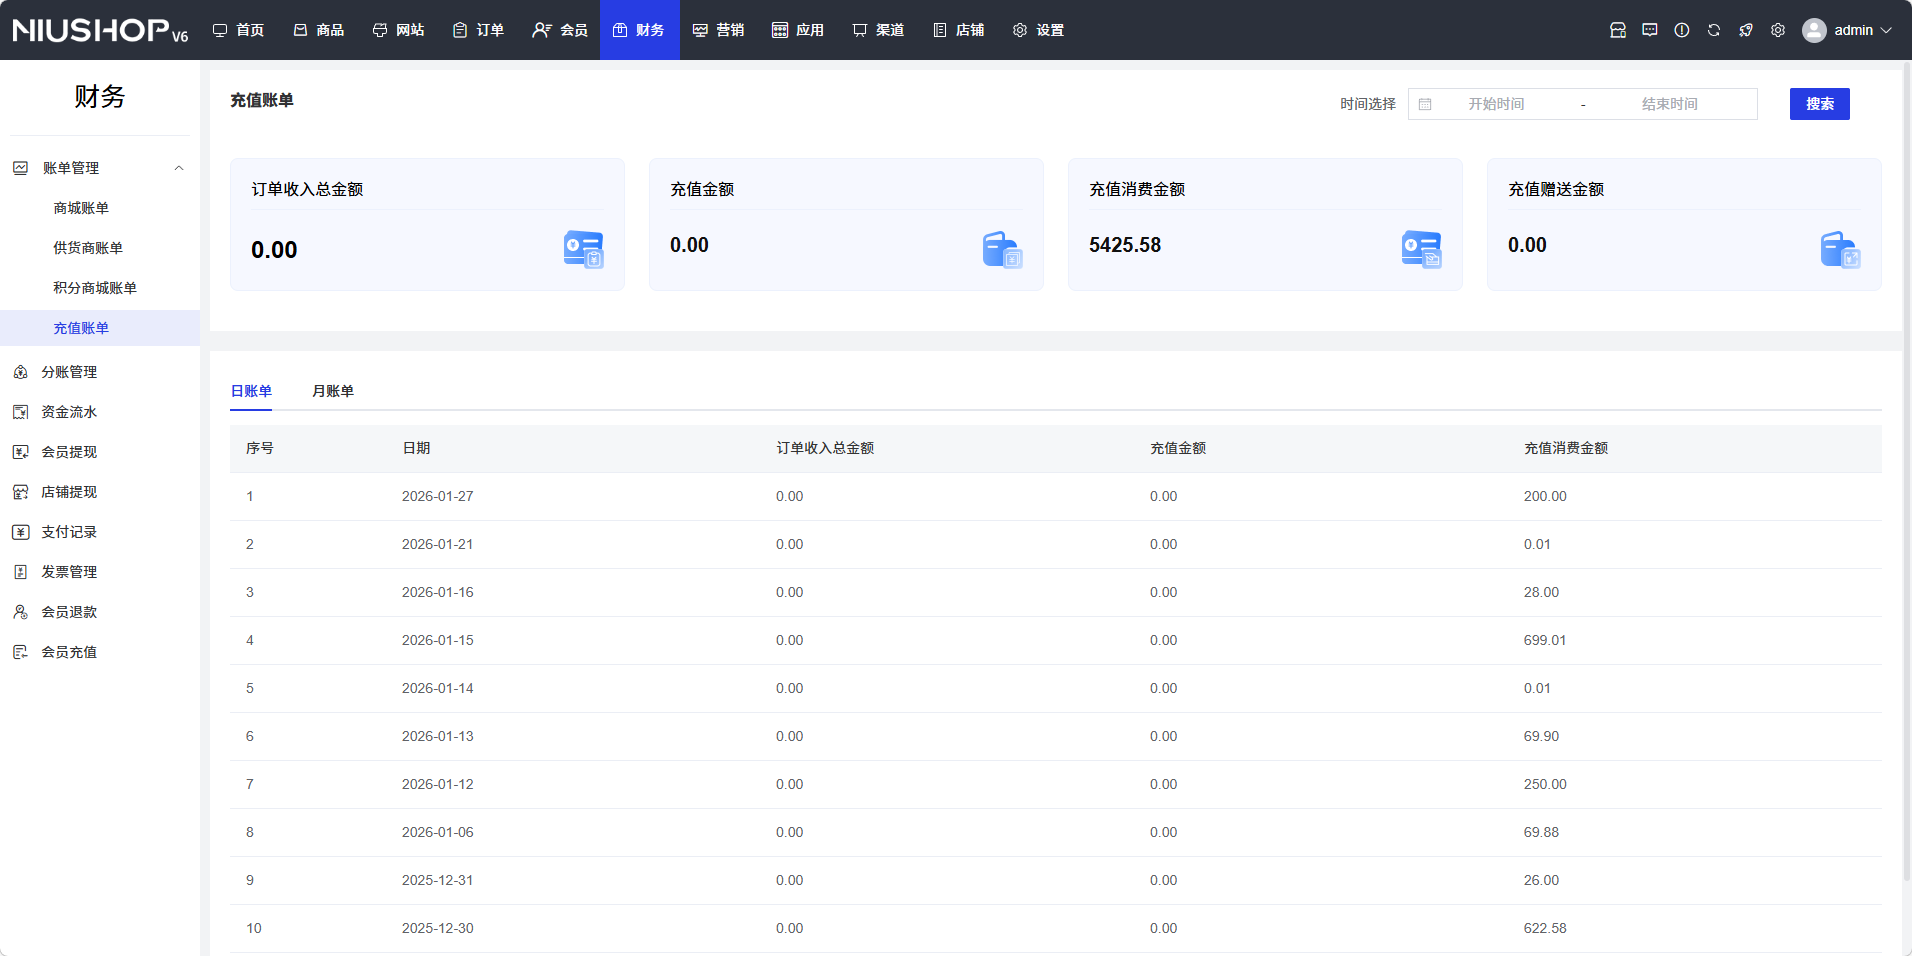Open 分账管理 in the sidebar
This screenshot has width=1912, height=956.
tap(69, 372)
